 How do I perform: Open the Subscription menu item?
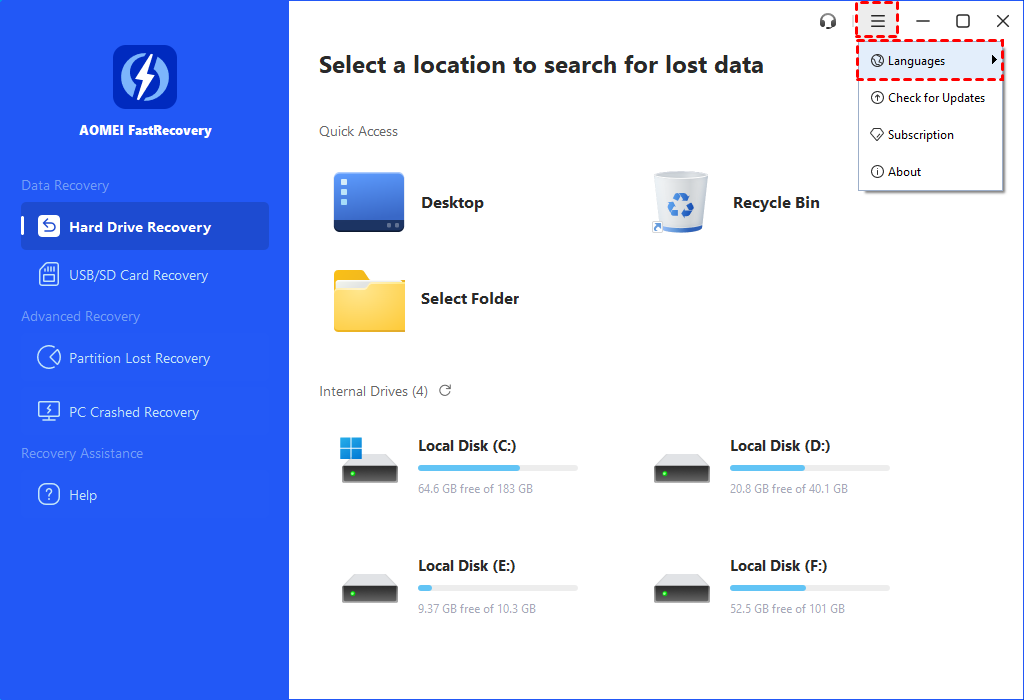tap(920, 135)
